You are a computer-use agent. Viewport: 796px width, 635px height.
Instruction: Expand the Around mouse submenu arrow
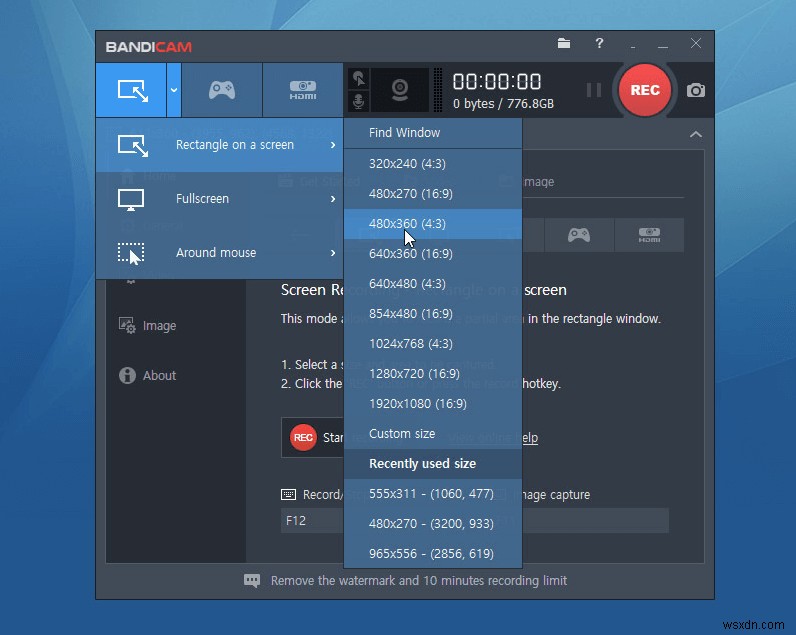(x=333, y=253)
